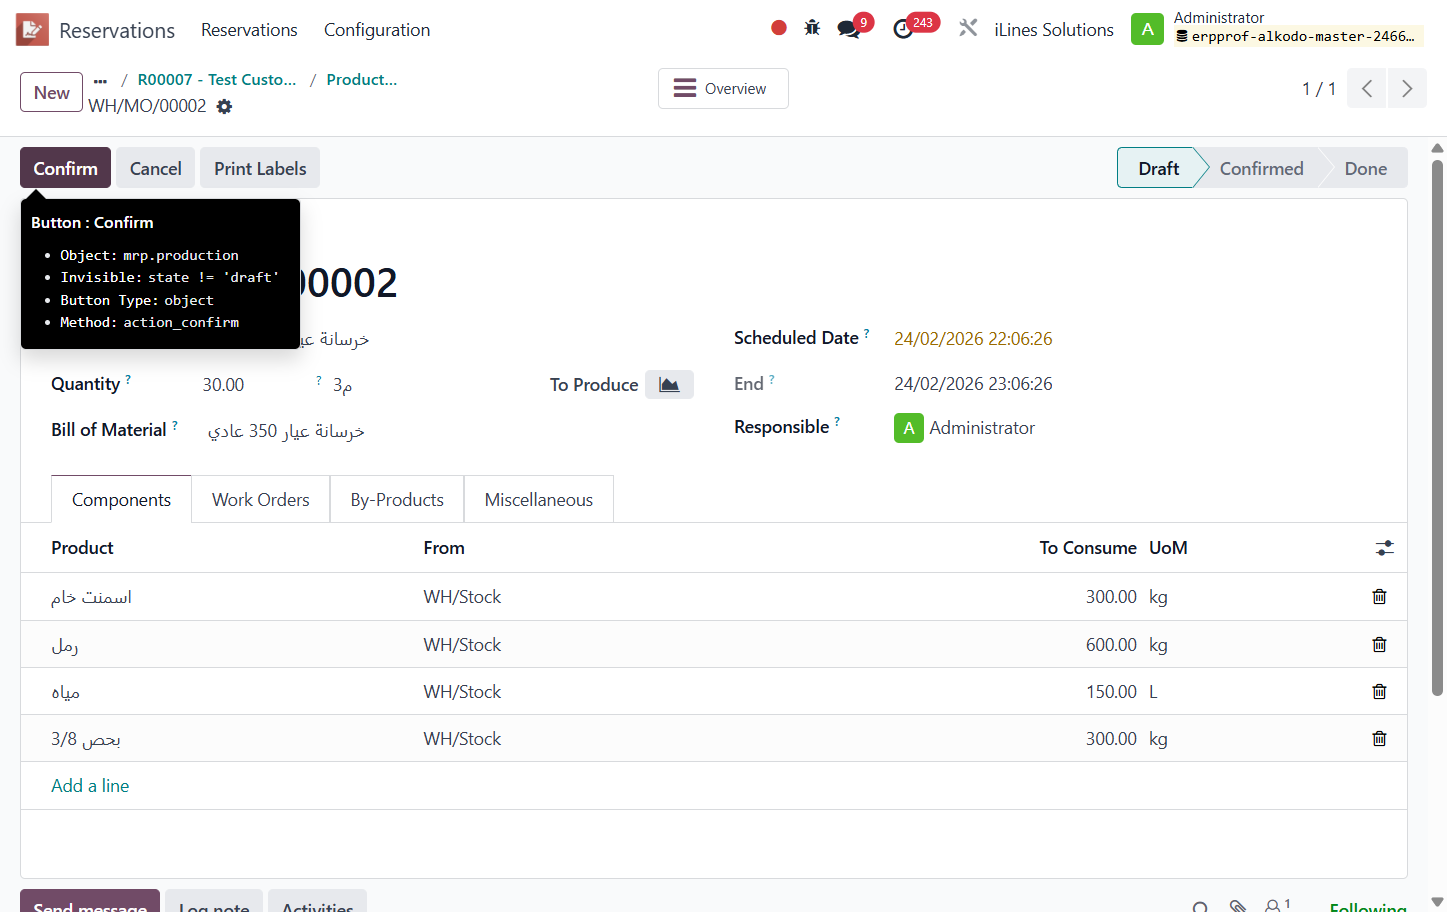Select the Components tab
Viewport: 1447px width, 912px height.
pos(121,499)
